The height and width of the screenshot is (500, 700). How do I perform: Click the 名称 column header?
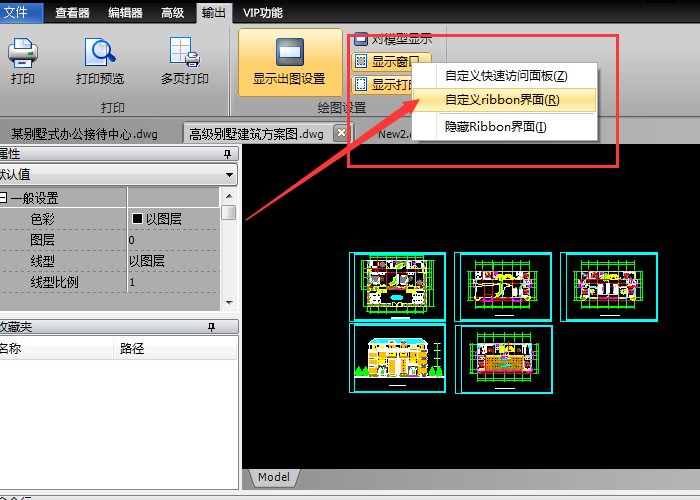56,348
